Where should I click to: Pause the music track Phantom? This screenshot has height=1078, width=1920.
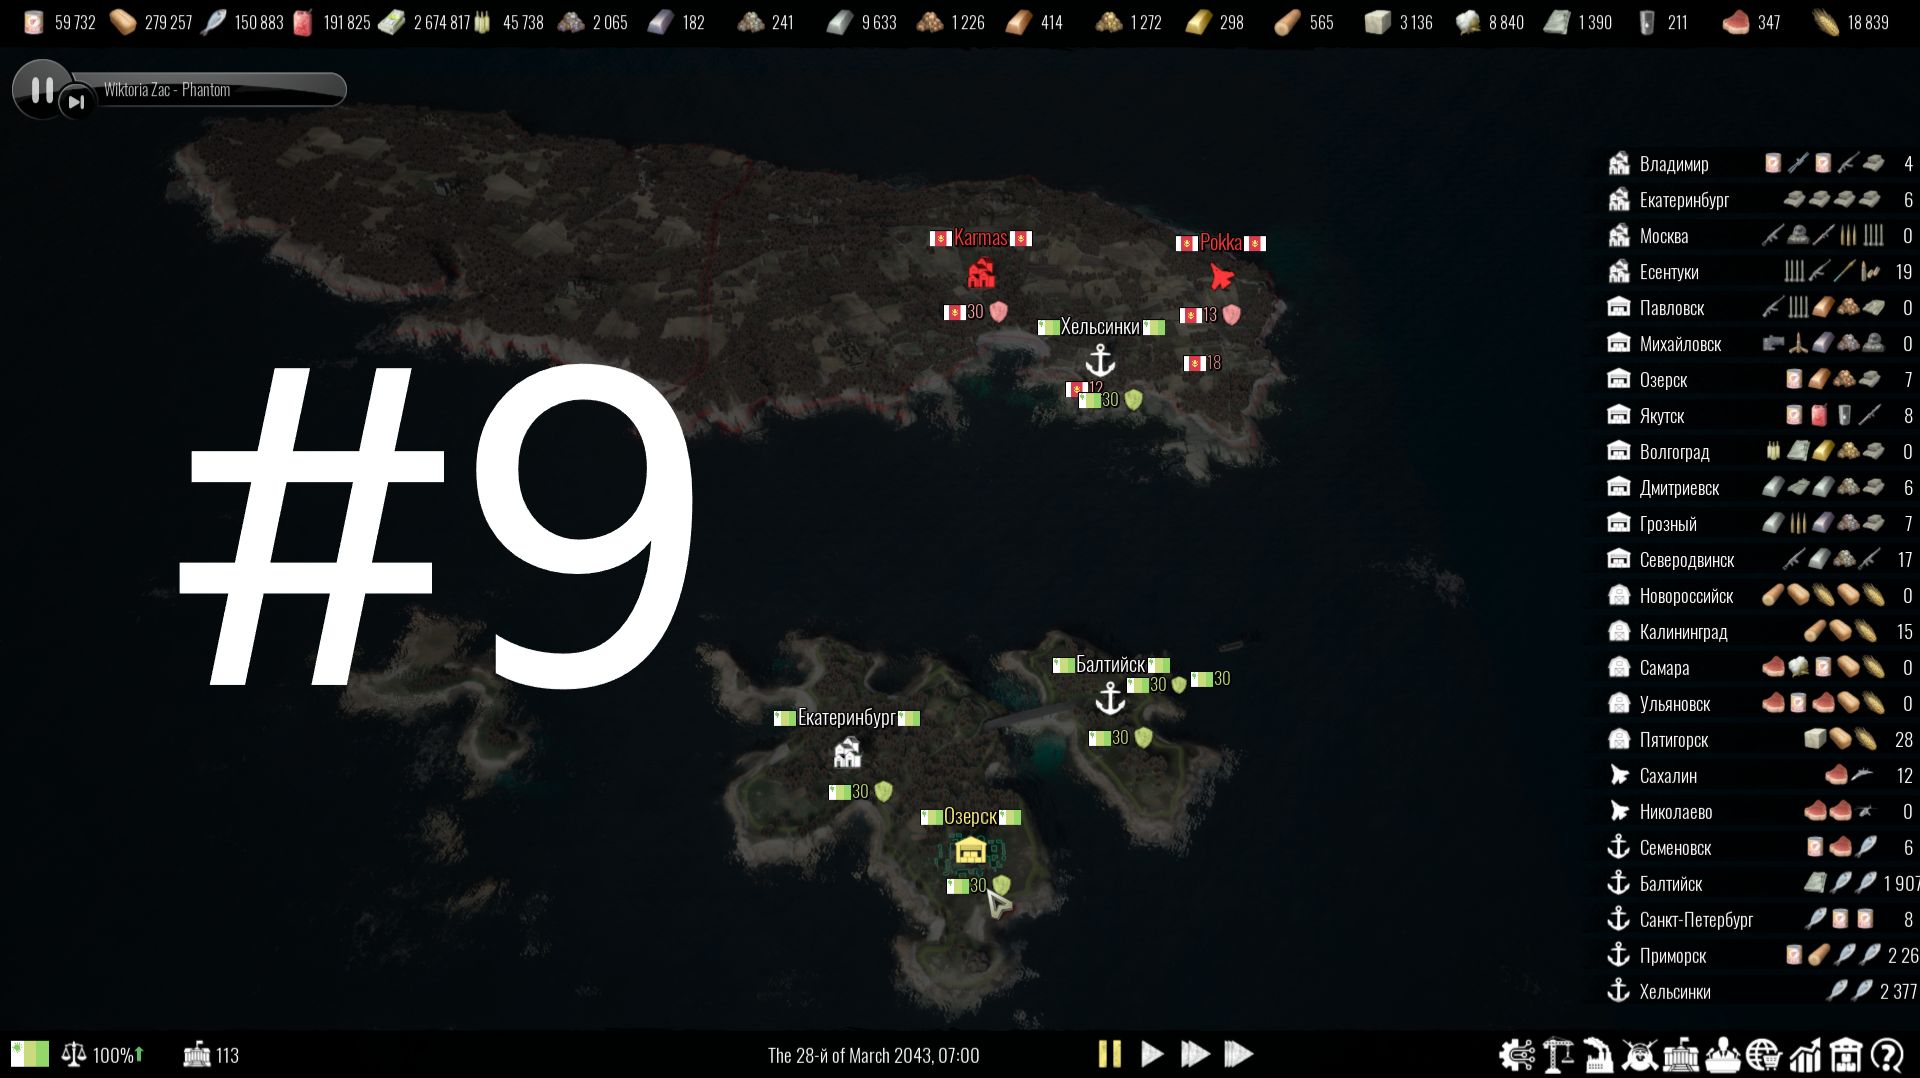pyautogui.click(x=42, y=90)
